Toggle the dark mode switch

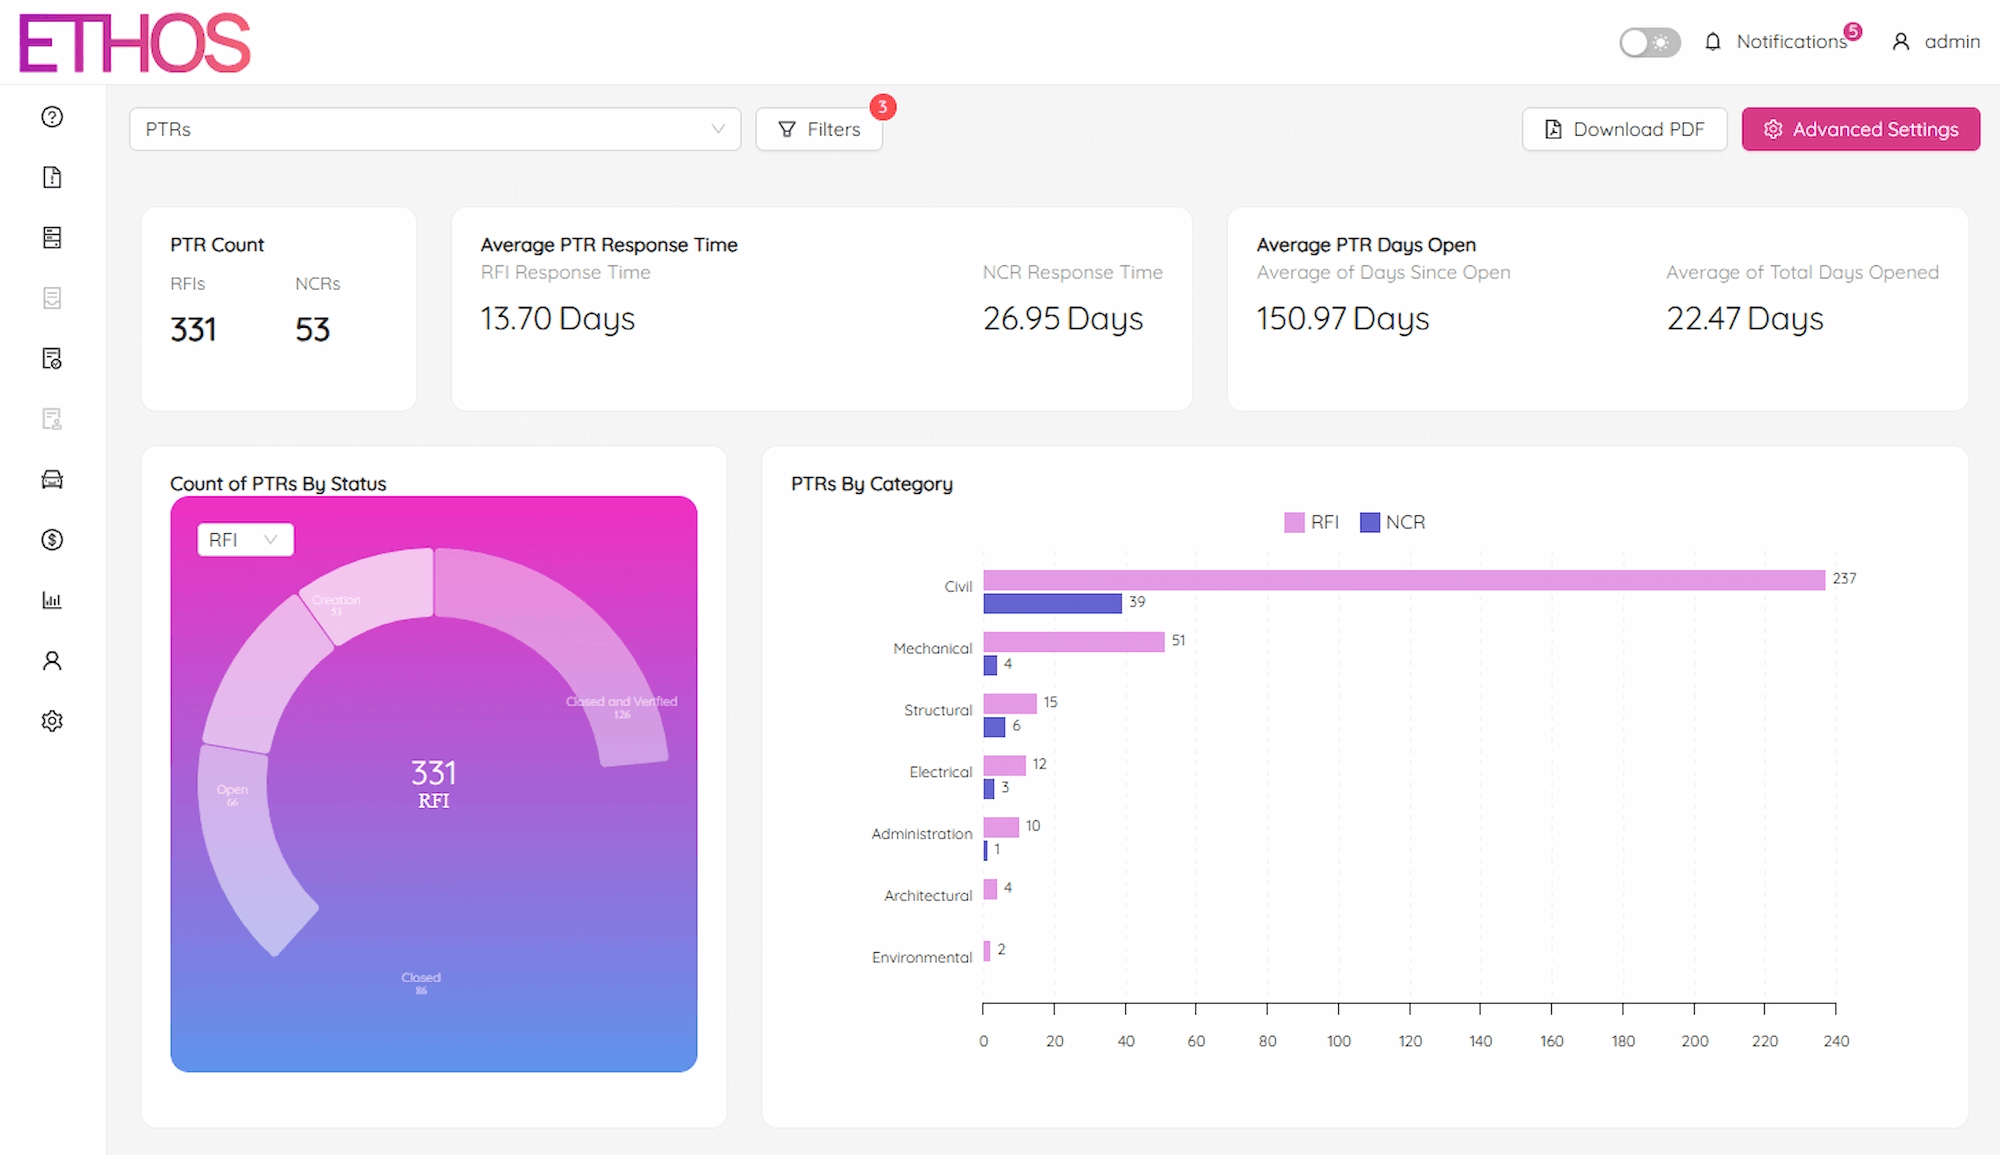point(1649,42)
